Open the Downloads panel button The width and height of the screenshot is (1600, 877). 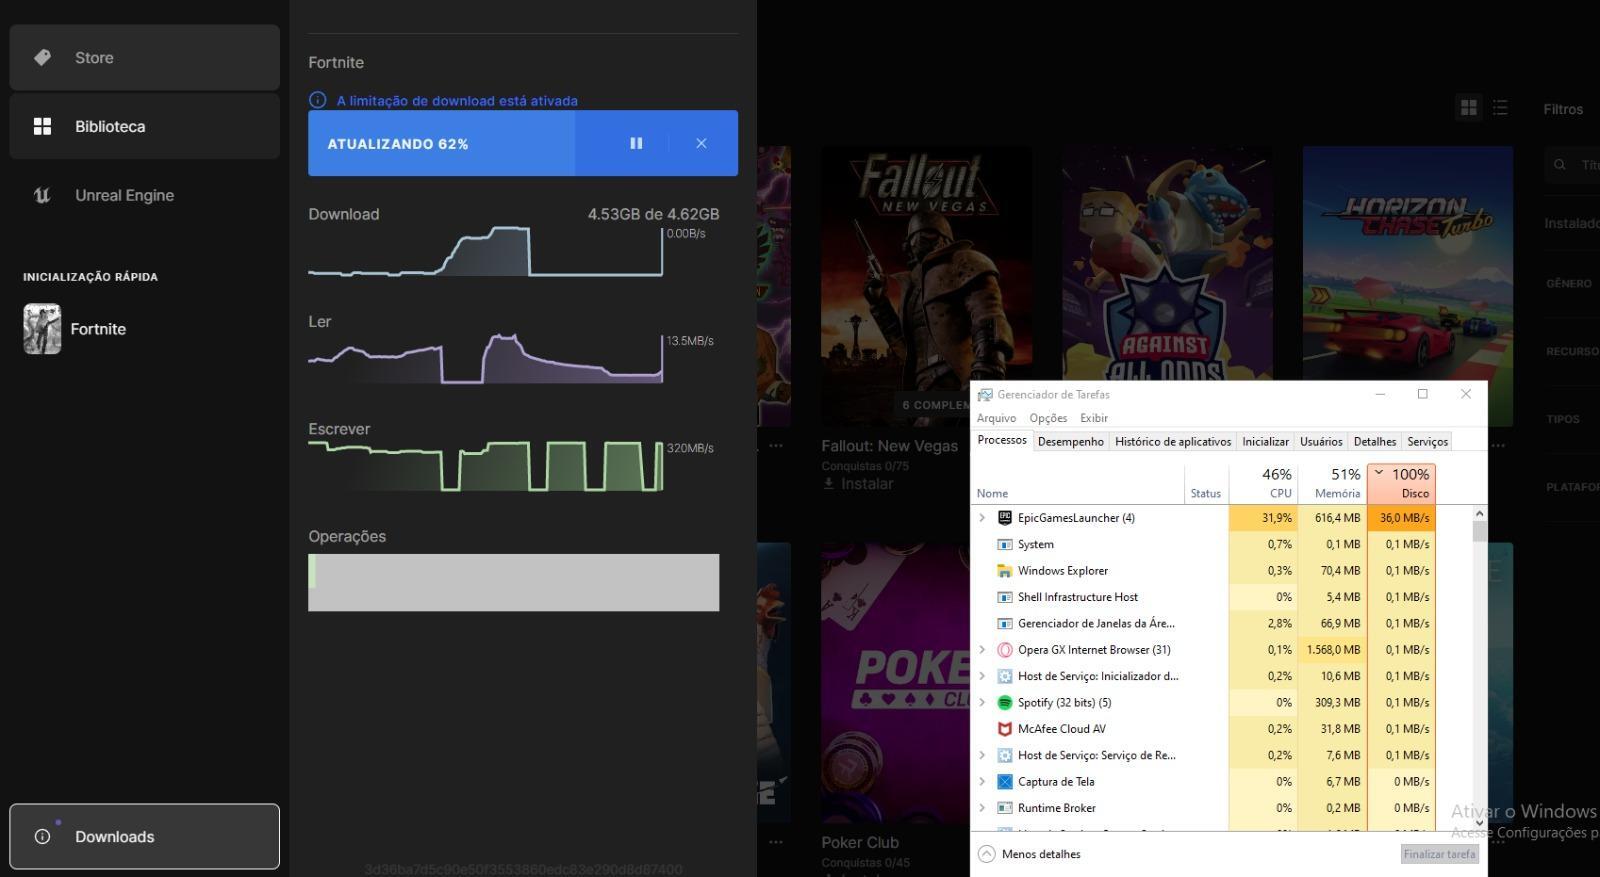click(x=144, y=836)
